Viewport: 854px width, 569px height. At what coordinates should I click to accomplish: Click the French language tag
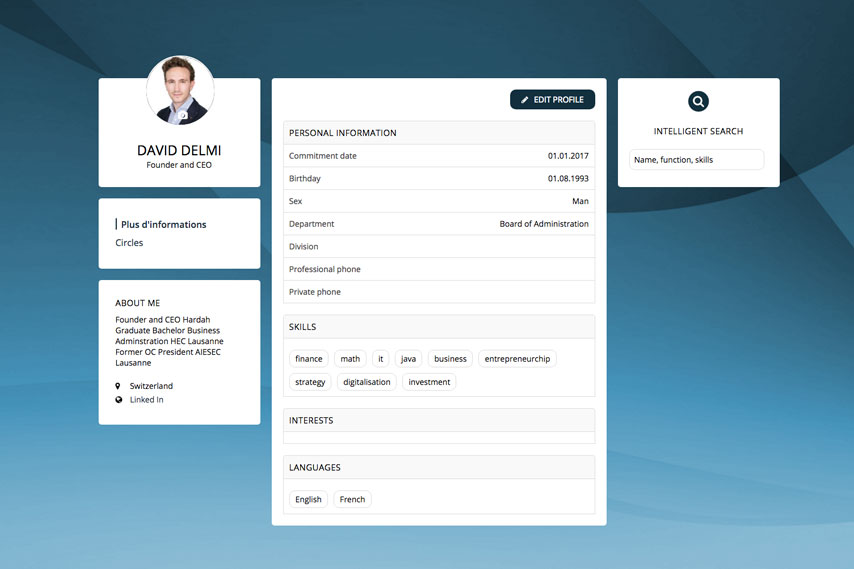tap(352, 499)
